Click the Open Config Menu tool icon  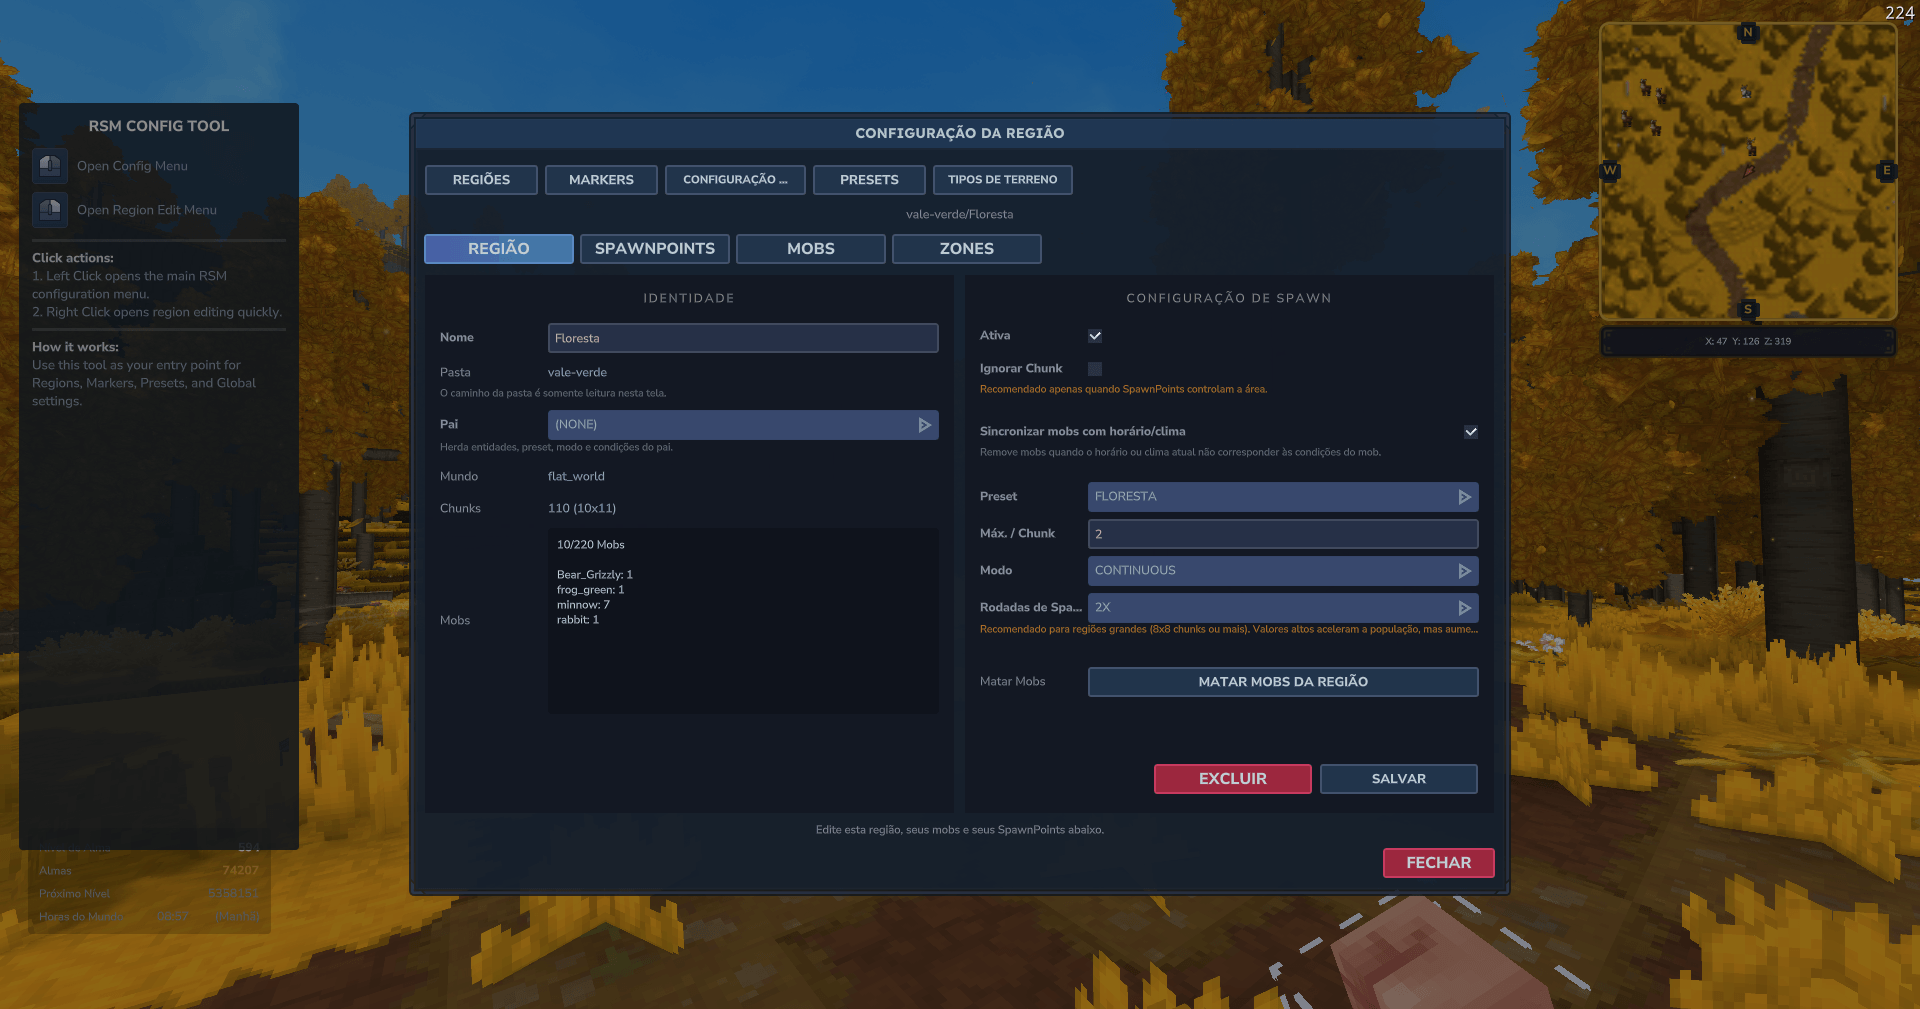(x=50, y=166)
